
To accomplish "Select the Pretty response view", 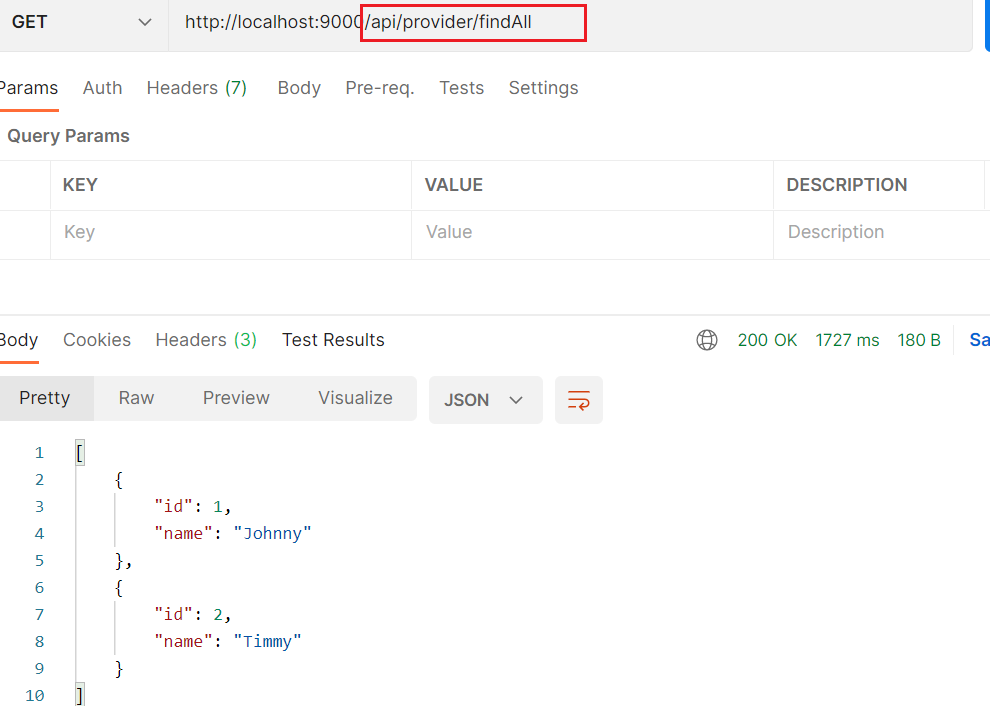I will coord(45,398).
